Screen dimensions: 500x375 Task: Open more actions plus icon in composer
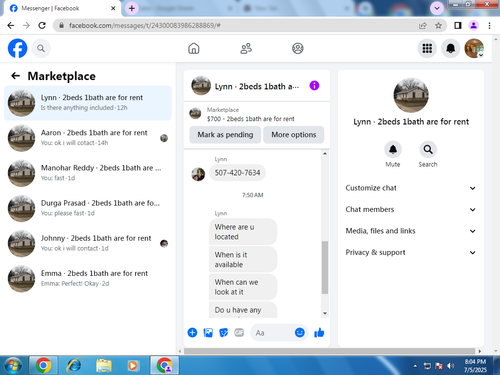click(x=192, y=332)
